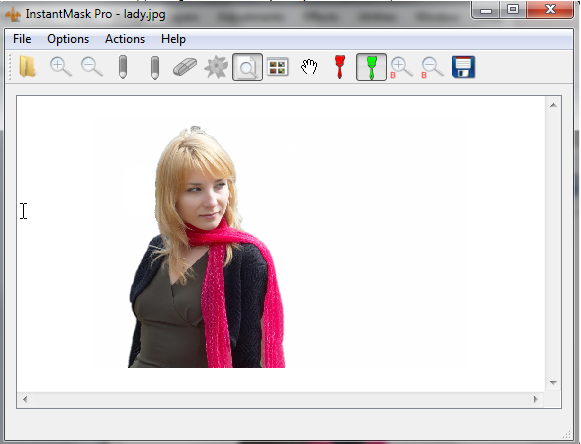Click the horizontal scrollbar left arrow
Viewport: 581px width, 444px height.
coord(25,399)
